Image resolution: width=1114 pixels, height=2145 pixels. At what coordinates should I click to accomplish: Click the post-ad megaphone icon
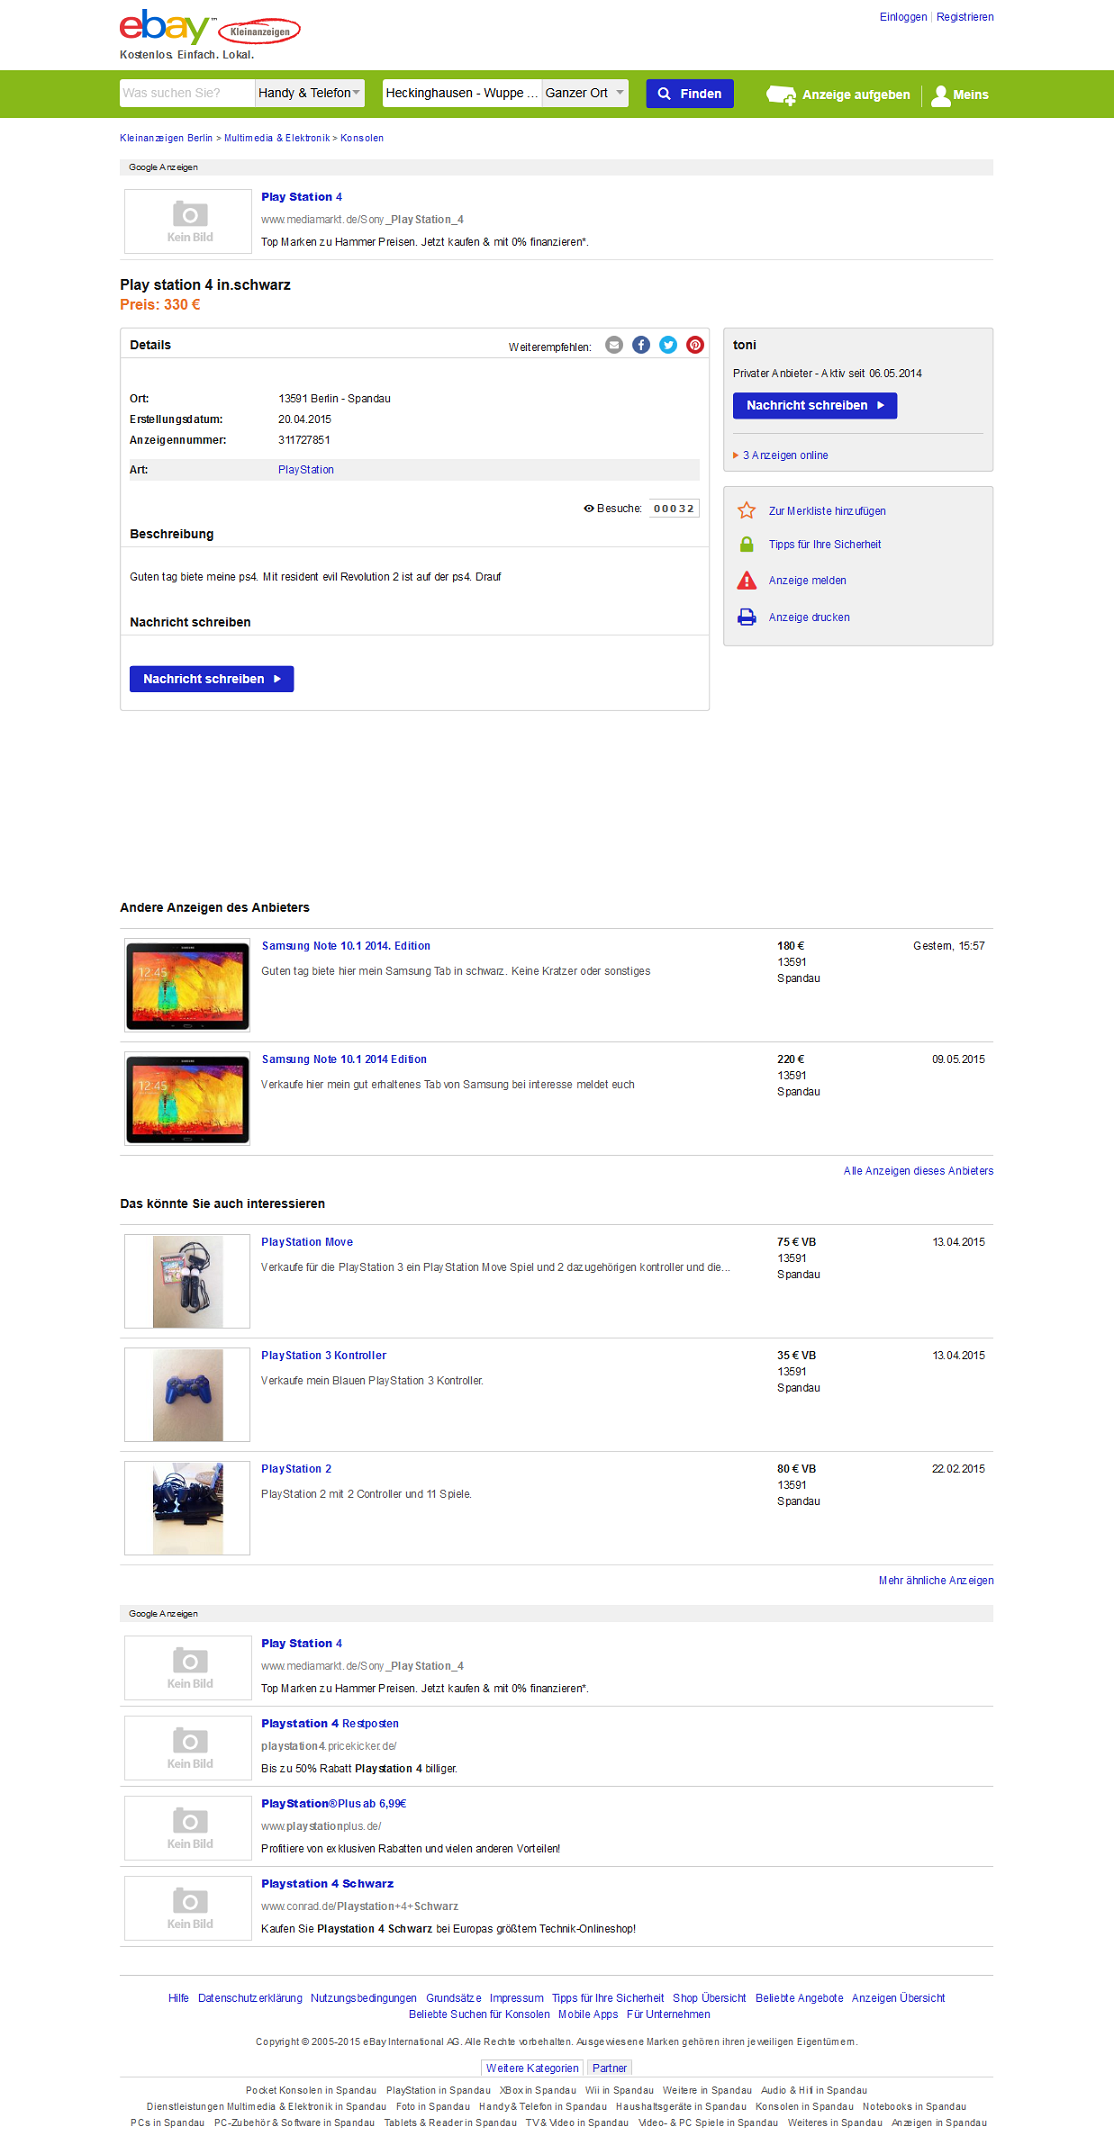781,95
